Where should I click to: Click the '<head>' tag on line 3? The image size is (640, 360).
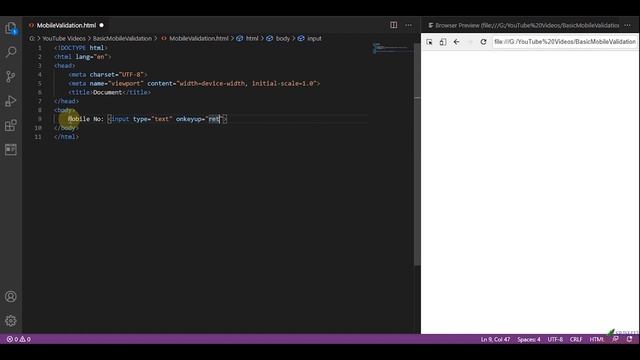coord(64,66)
